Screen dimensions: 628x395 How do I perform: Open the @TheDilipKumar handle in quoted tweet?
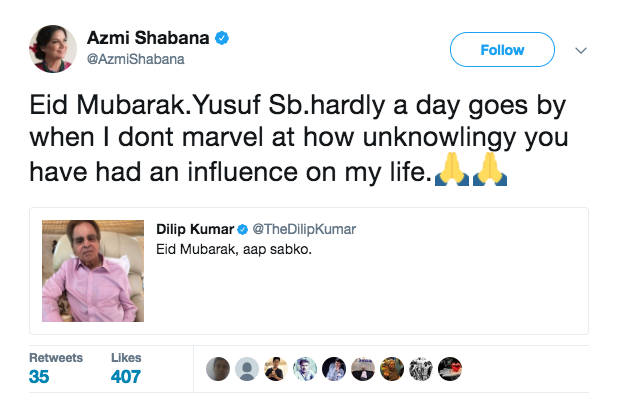coord(304,229)
